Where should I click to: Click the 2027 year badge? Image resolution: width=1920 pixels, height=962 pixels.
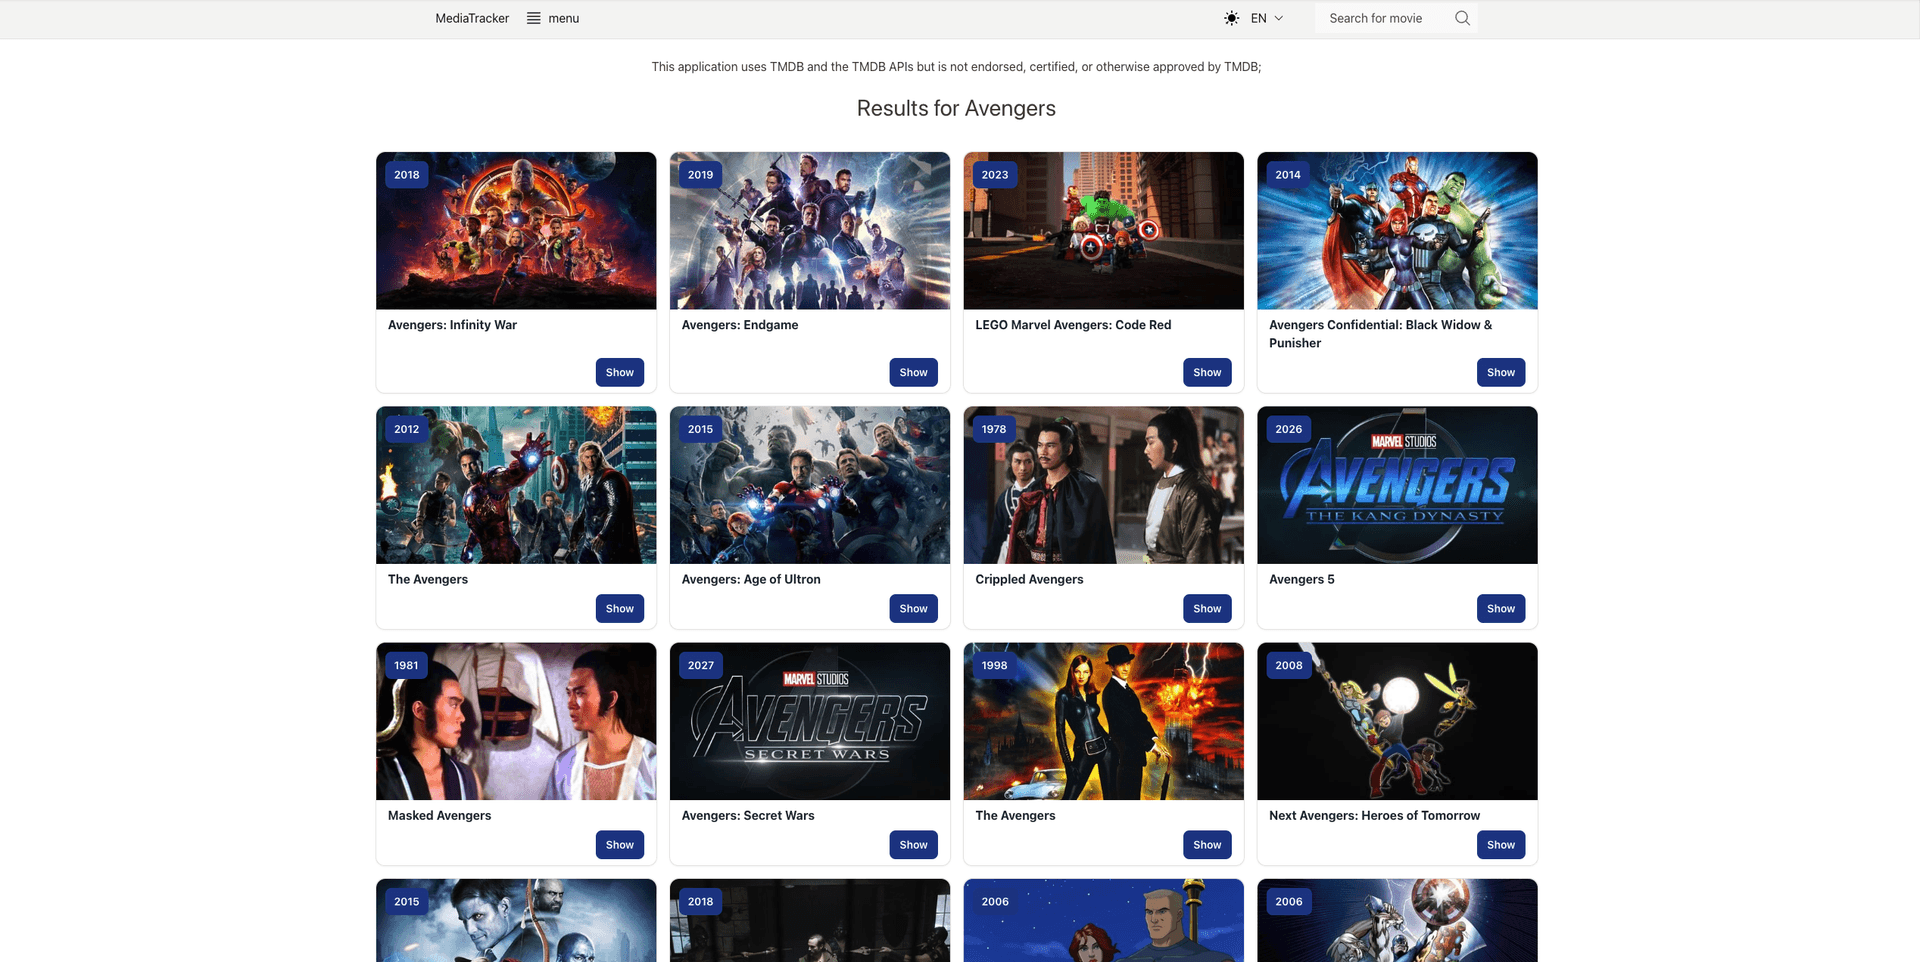tap(701, 665)
